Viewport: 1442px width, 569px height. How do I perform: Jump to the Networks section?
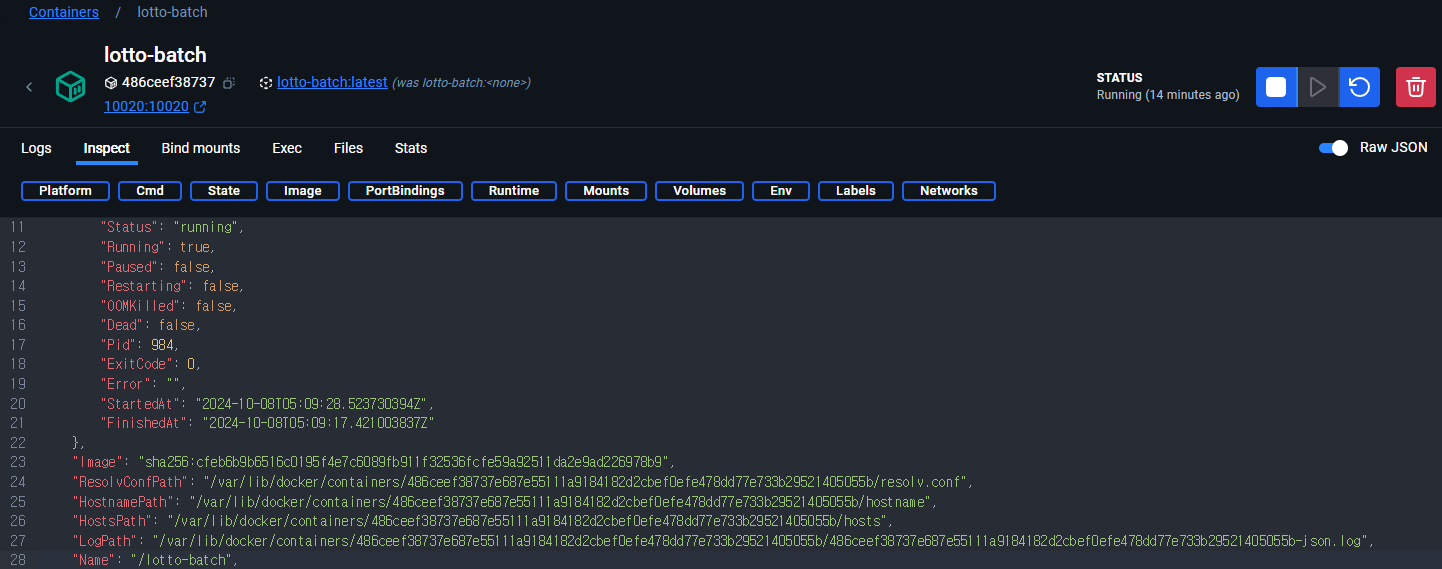coord(949,191)
